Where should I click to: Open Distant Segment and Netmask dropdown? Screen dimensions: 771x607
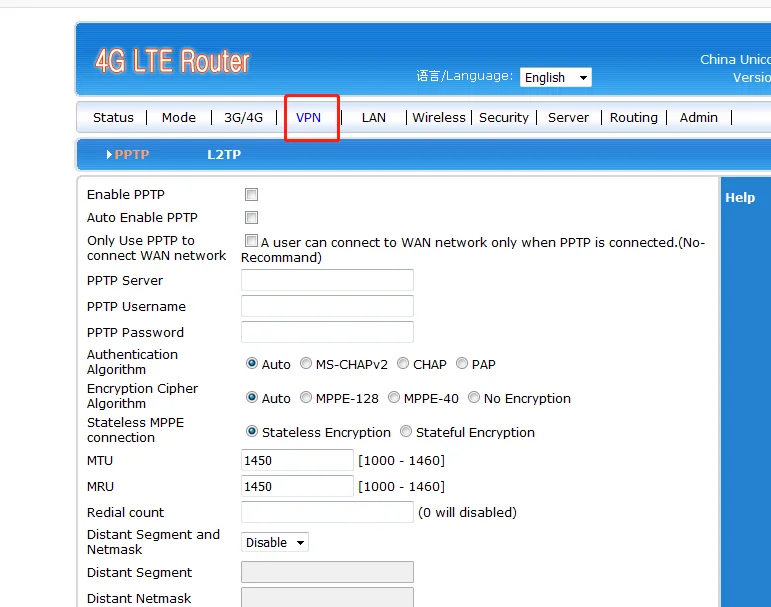click(x=275, y=542)
